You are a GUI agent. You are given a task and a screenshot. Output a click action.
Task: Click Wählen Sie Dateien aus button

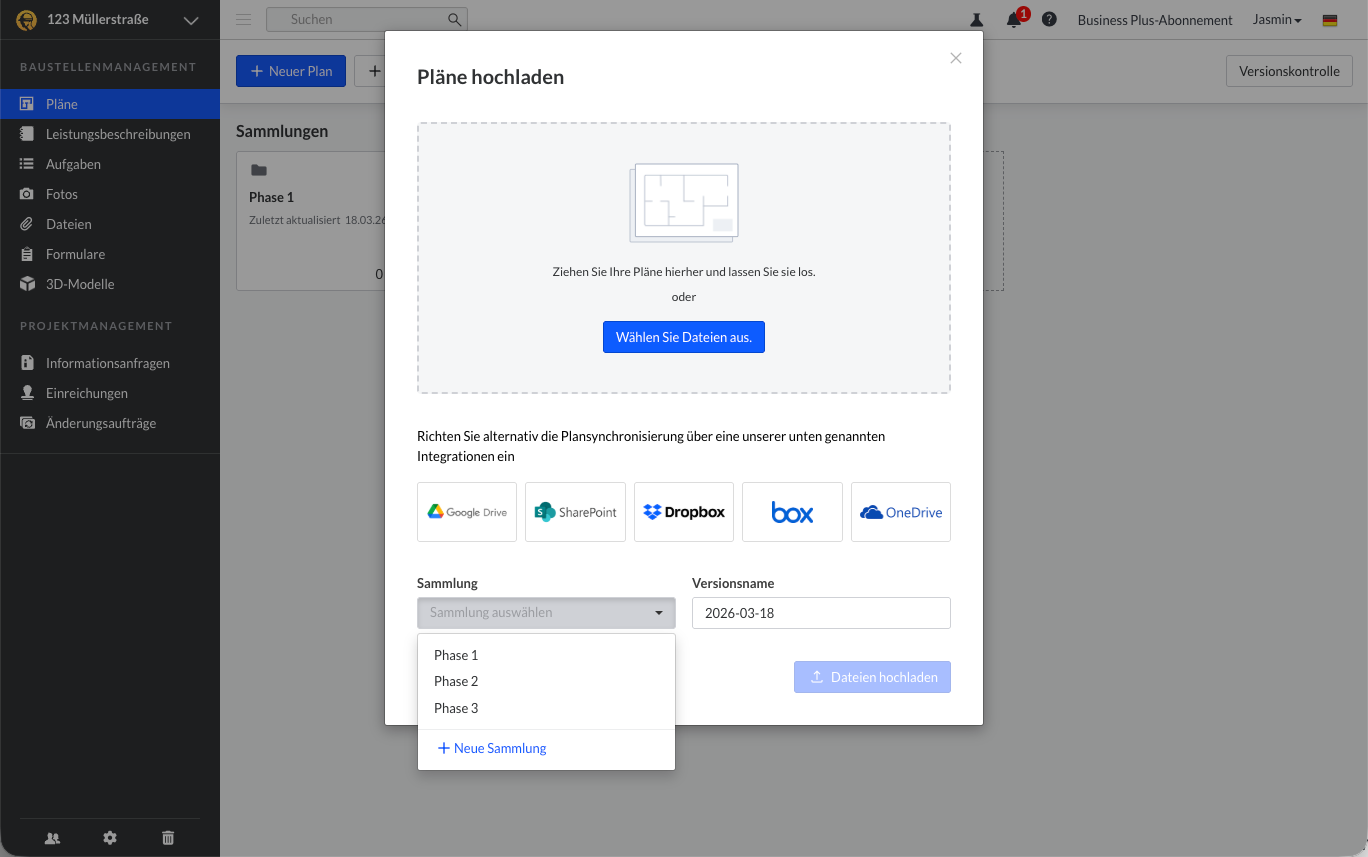tap(684, 338)
